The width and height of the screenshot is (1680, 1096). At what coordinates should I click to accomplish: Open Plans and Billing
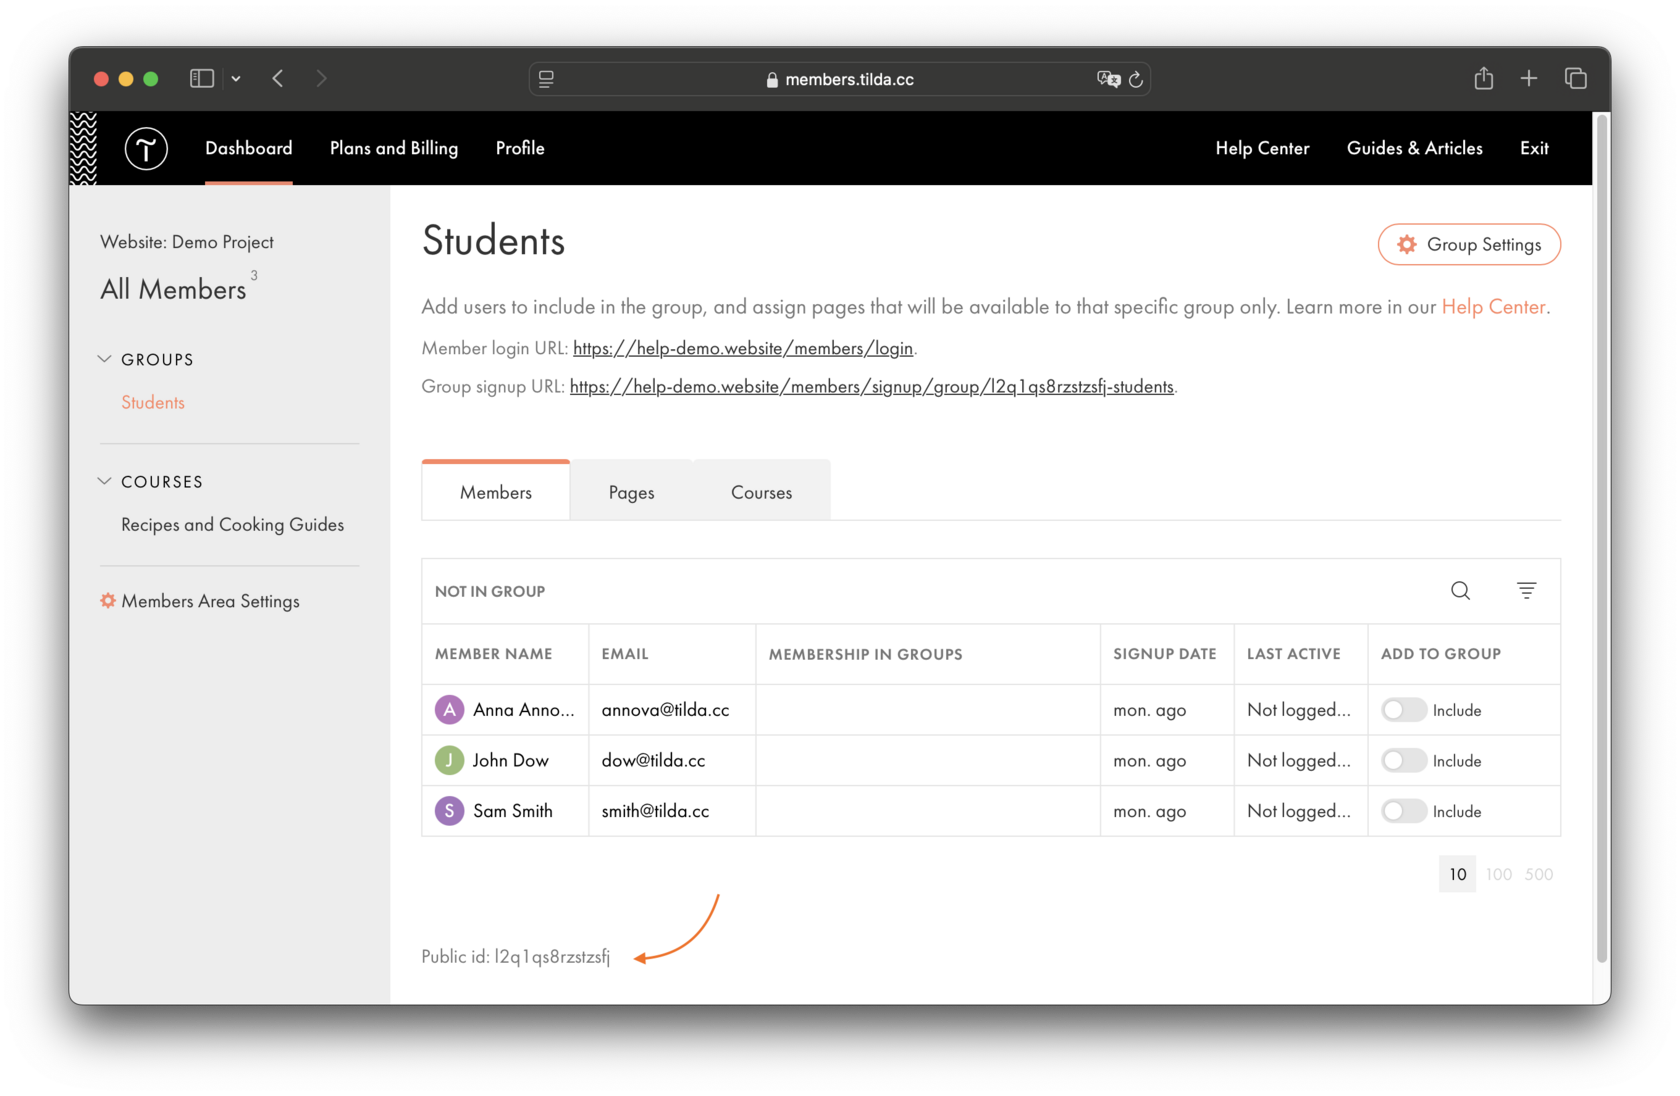tap(393, 148)
